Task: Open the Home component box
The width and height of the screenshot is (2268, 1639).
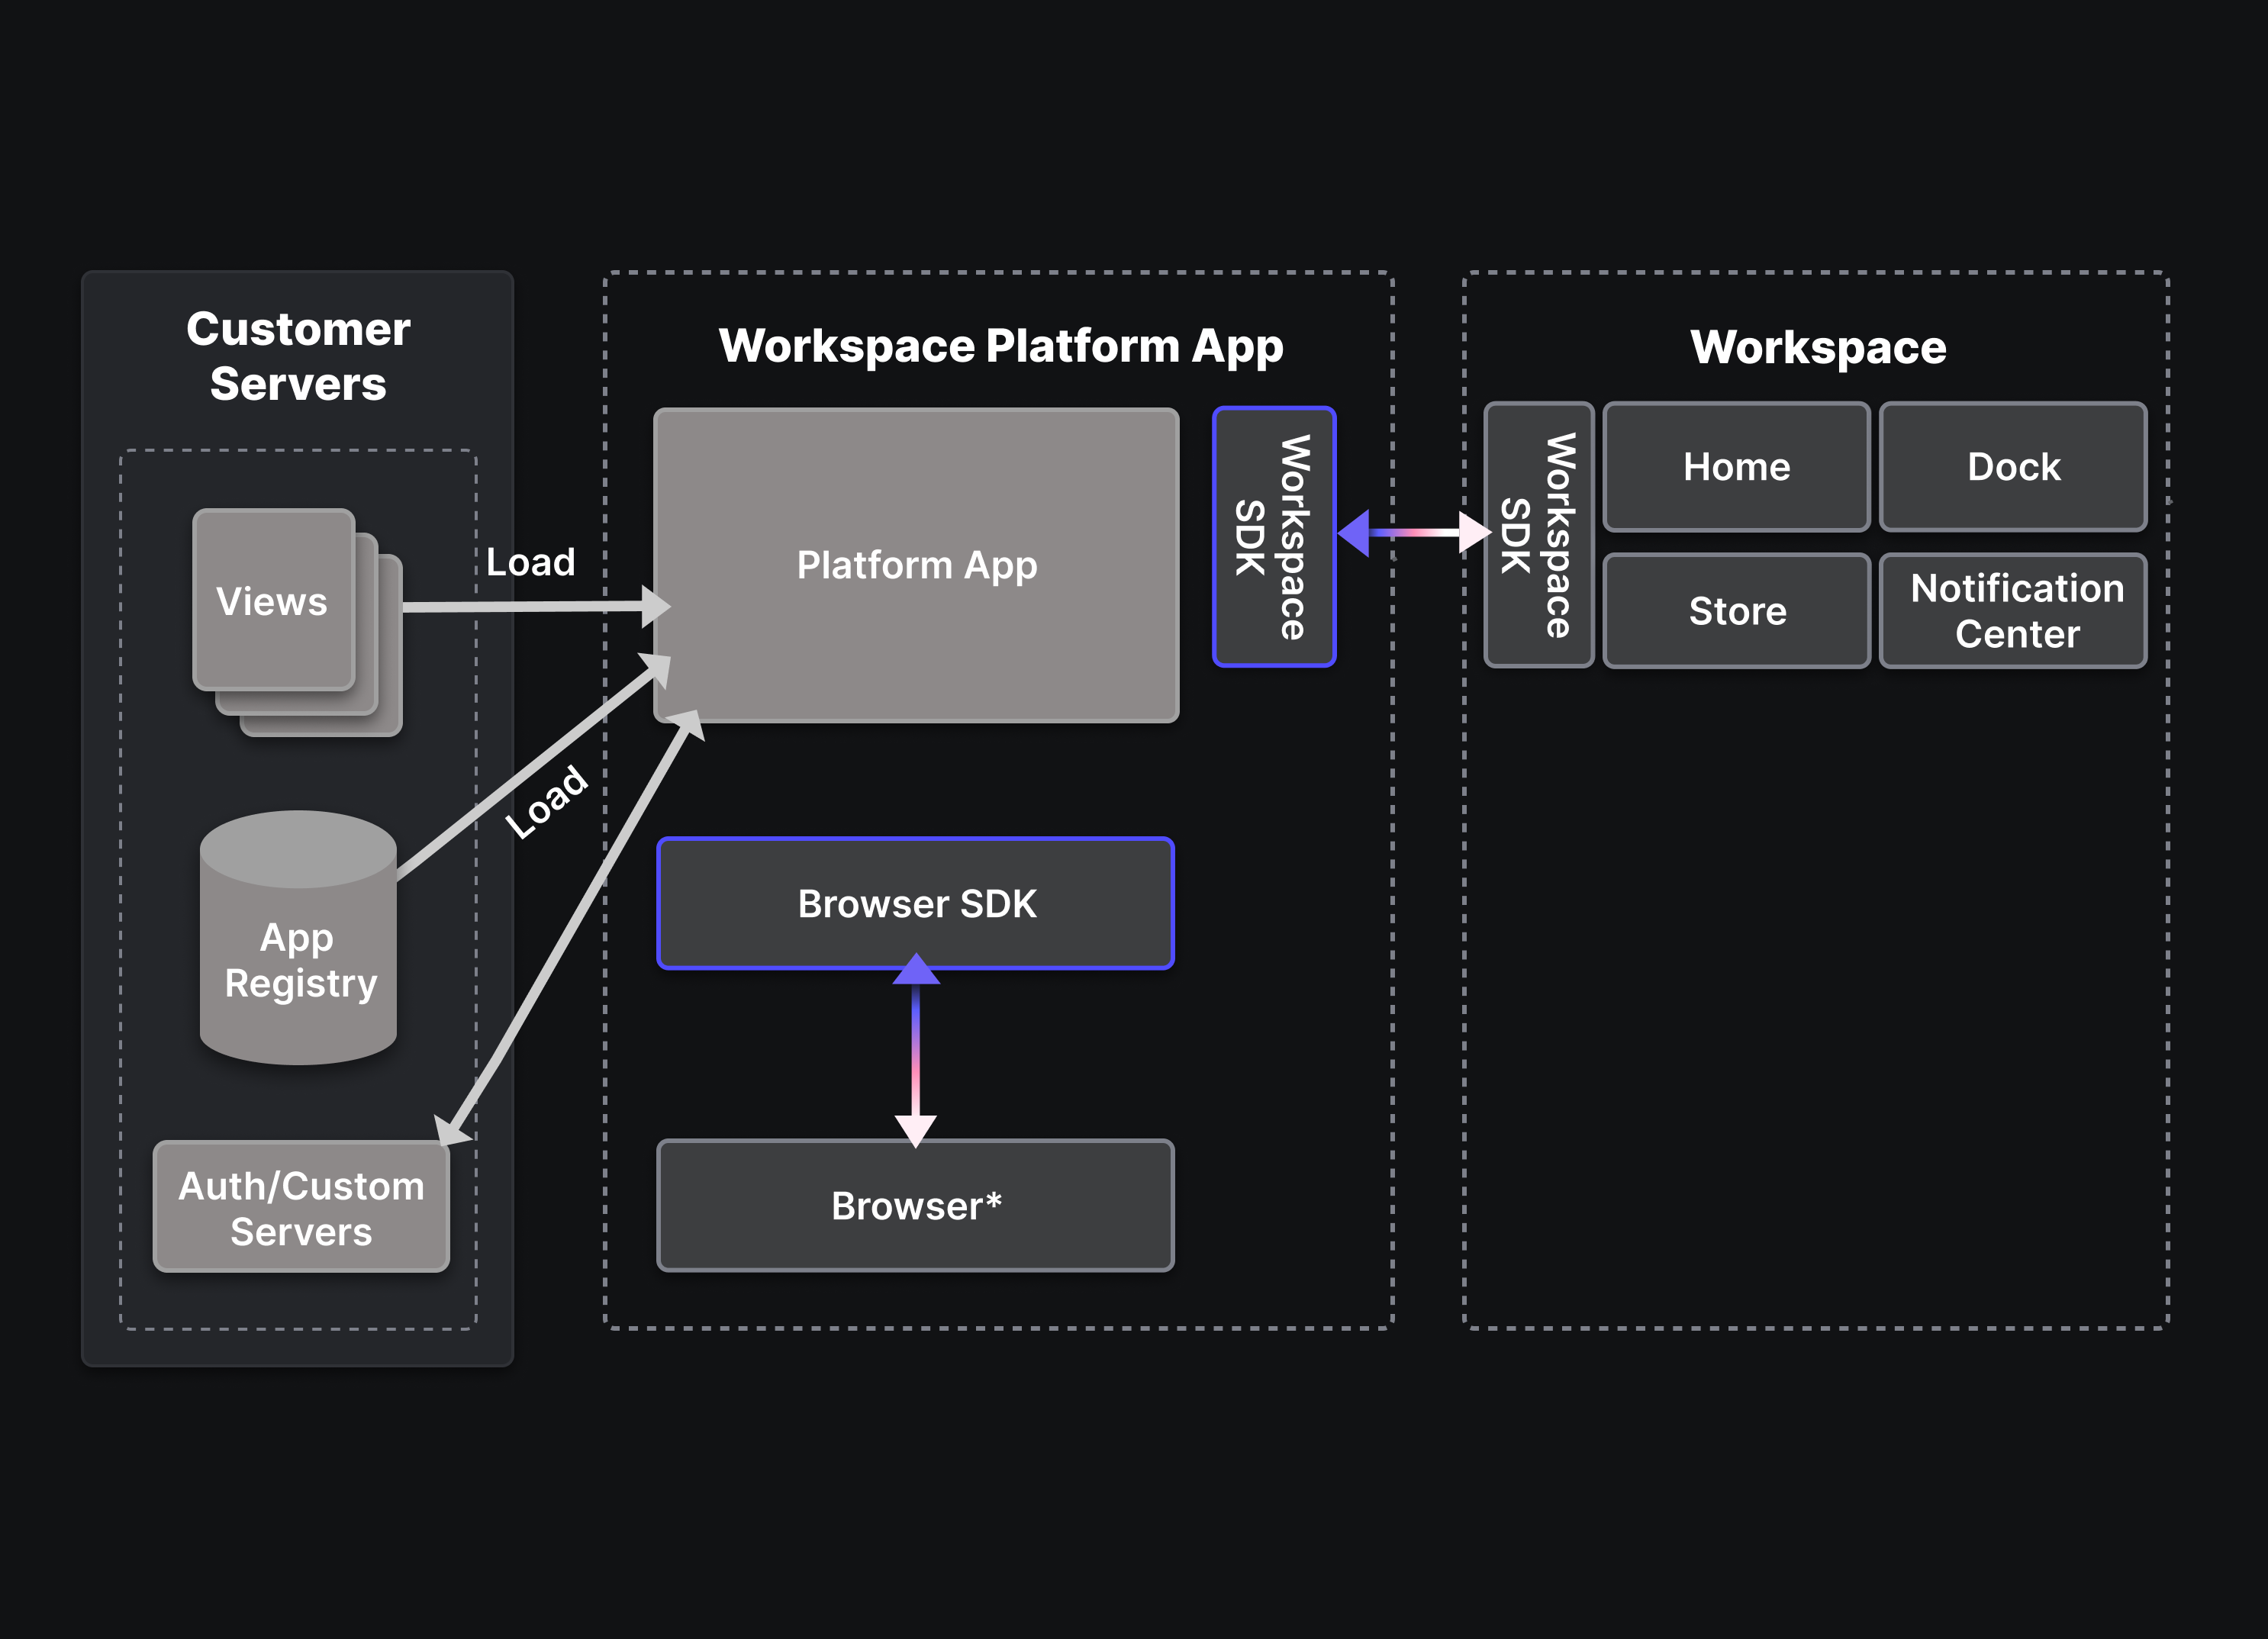Action: [1736, 467]
